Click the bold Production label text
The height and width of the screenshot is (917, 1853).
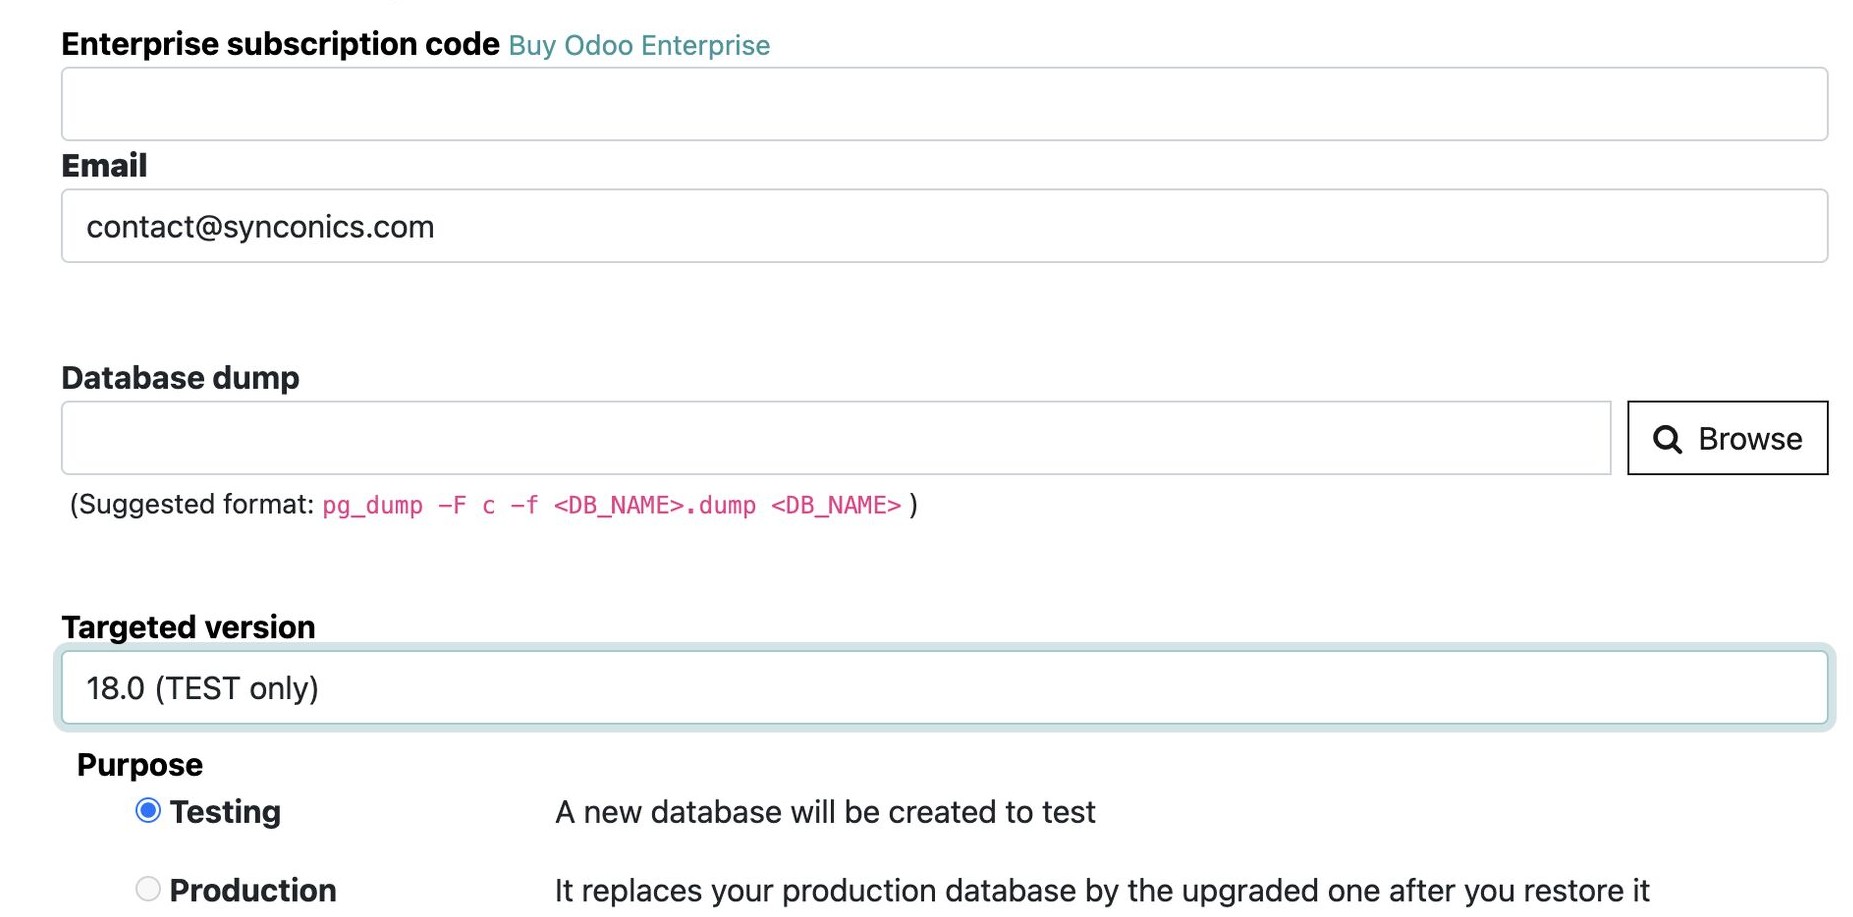point(253,890)
